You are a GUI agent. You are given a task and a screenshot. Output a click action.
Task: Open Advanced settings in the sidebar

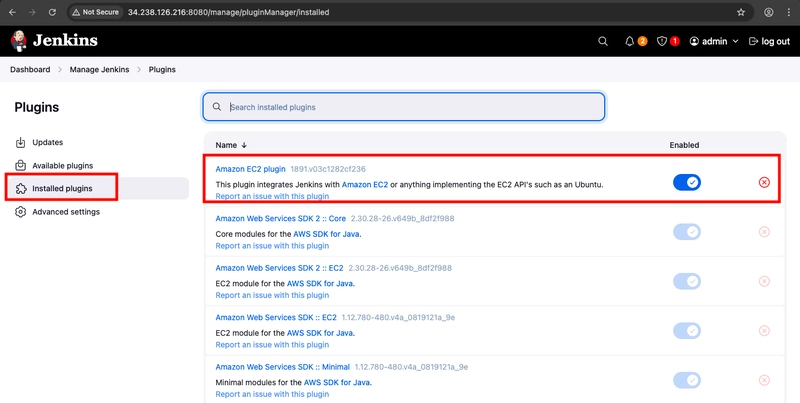point(66,212)
